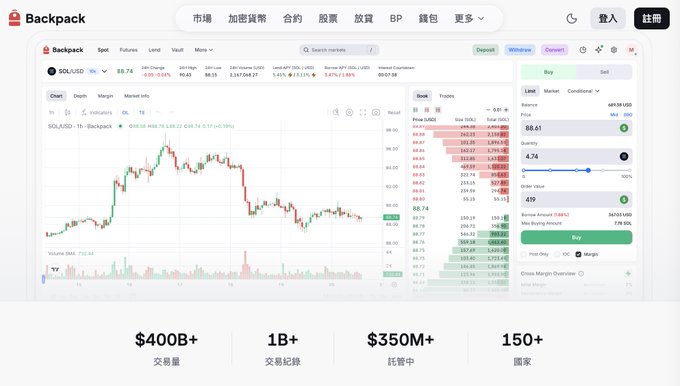Show only asks with the red book icon
The image size is (680, 386).
427,110
